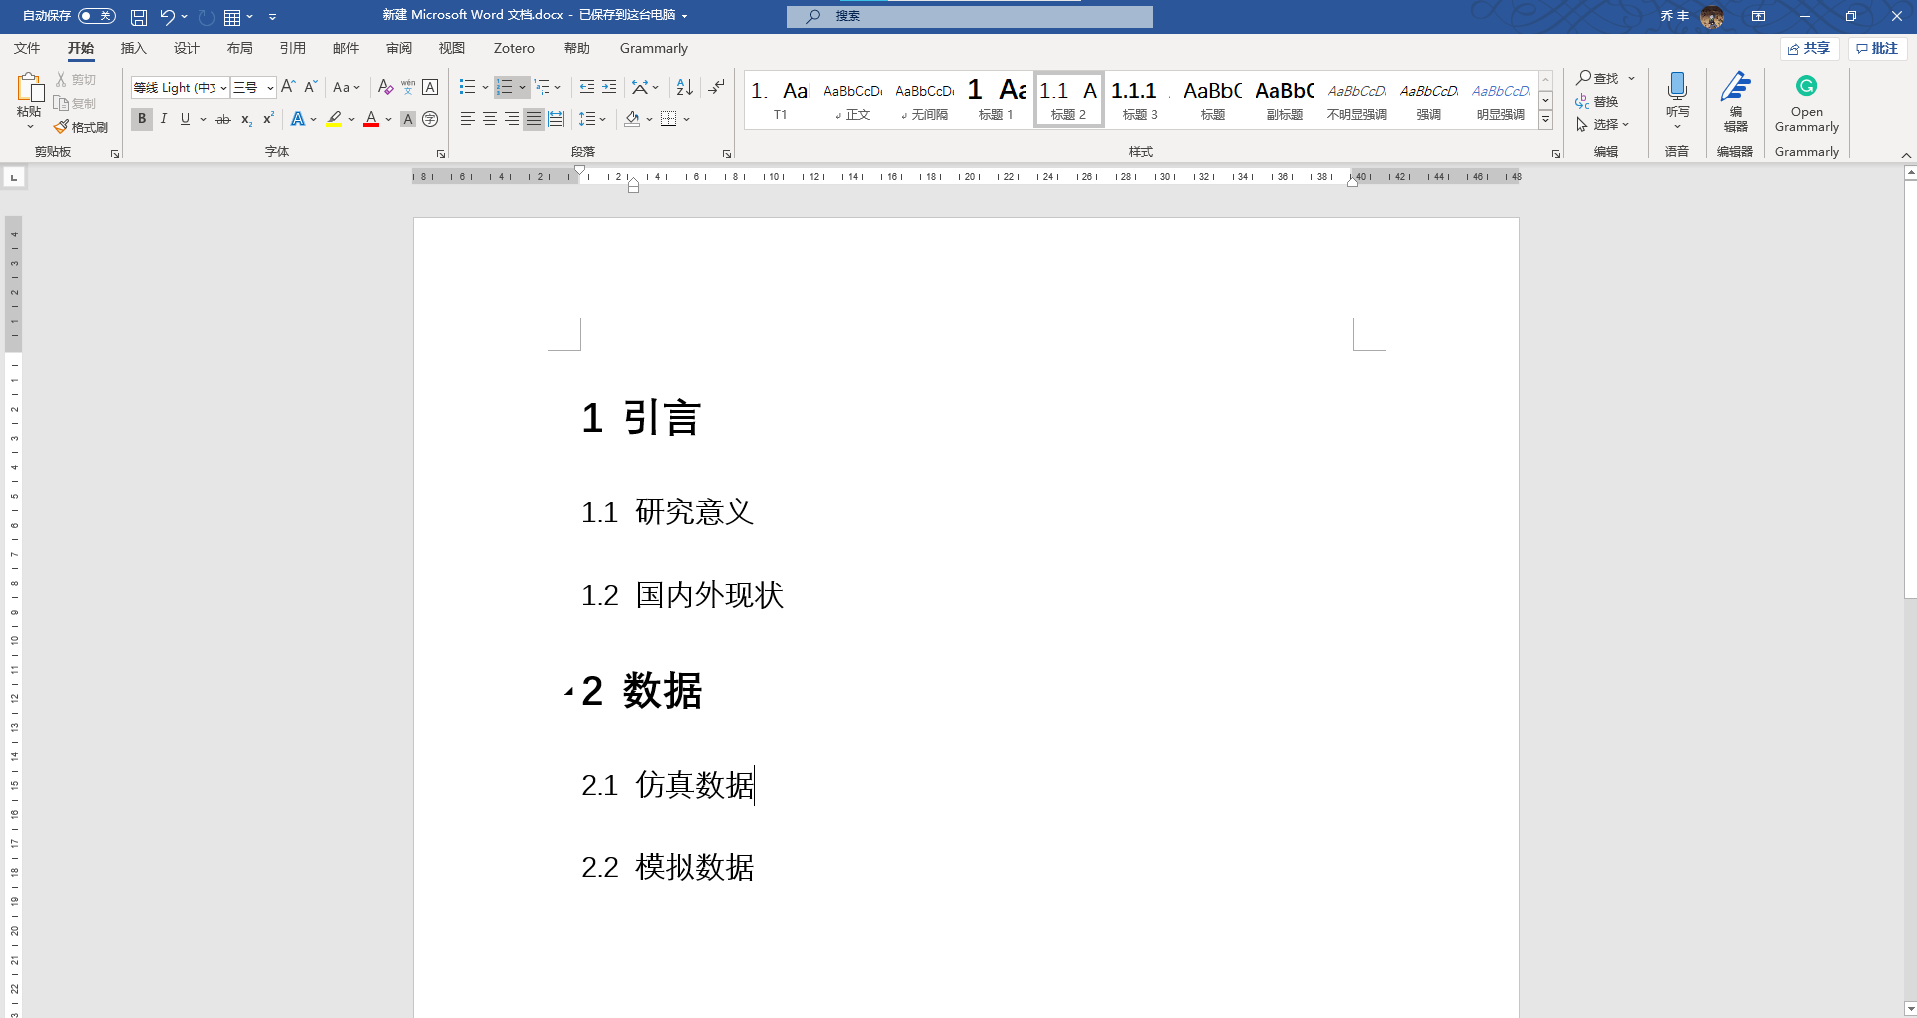Toggle superscript formatting
Image resolution: width=1917 pixels, height=1018 pixels.
[268, 119]
